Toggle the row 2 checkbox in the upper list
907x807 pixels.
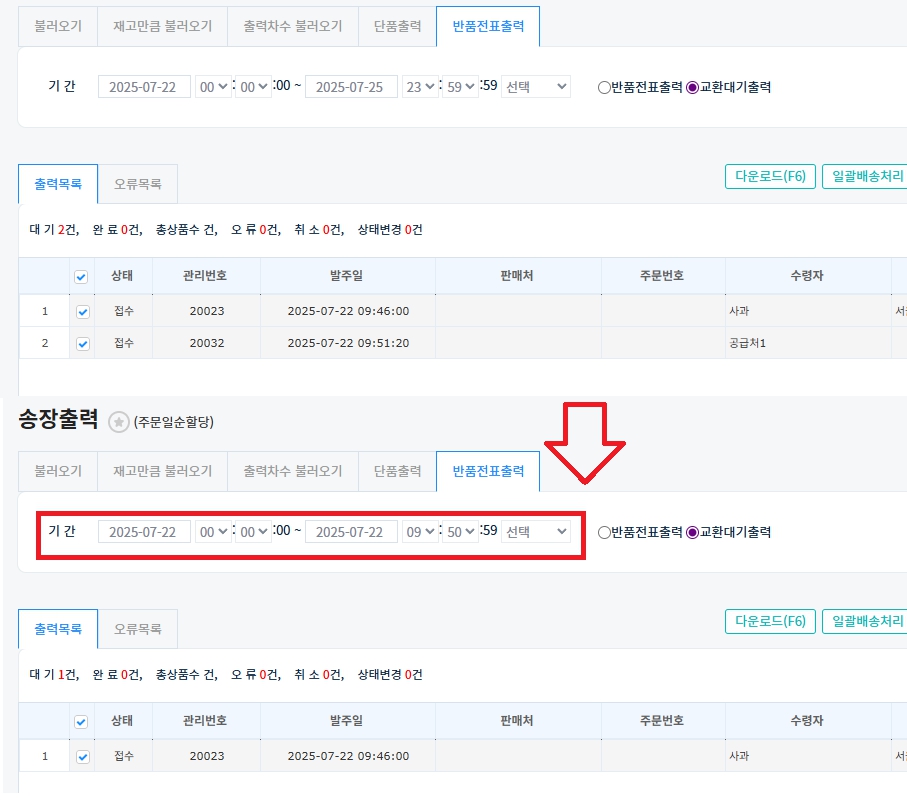(82, 343)
